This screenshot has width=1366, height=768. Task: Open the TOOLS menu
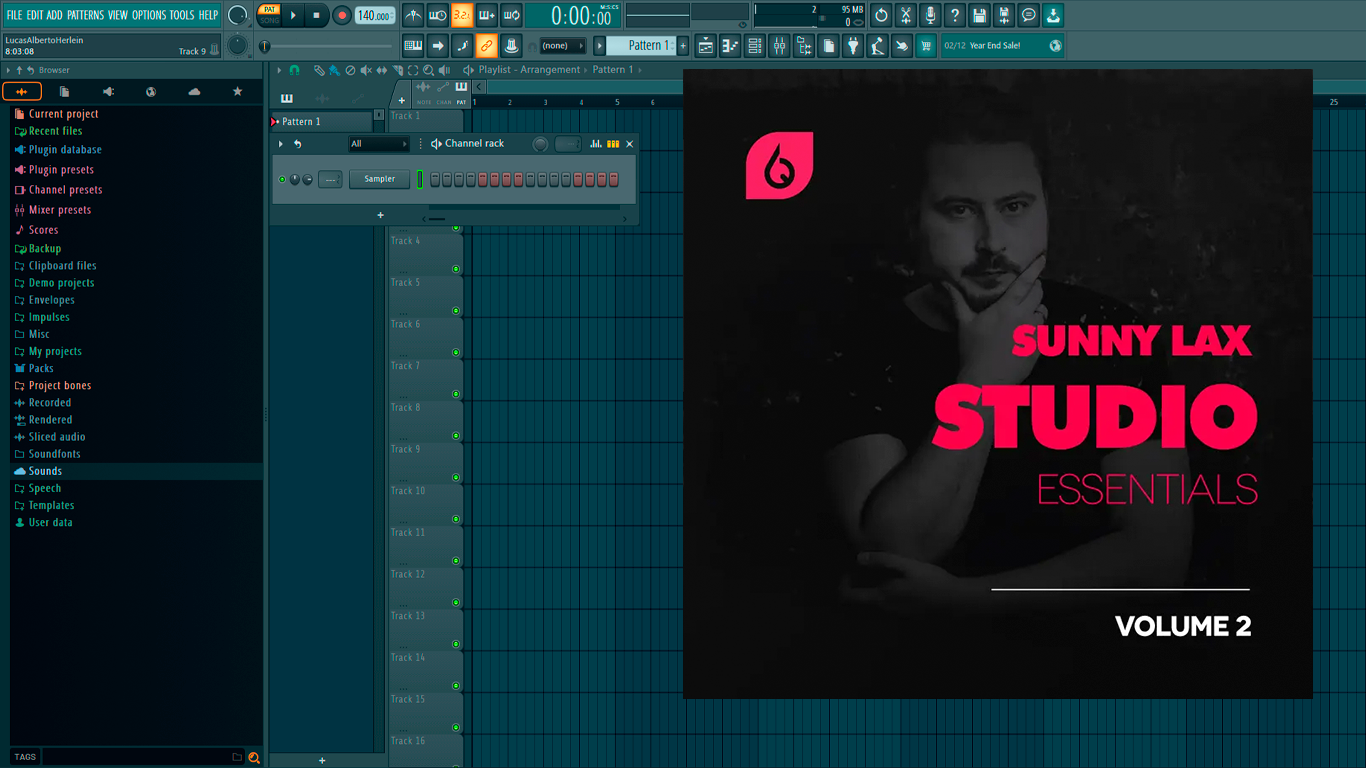tap(182, 15)
